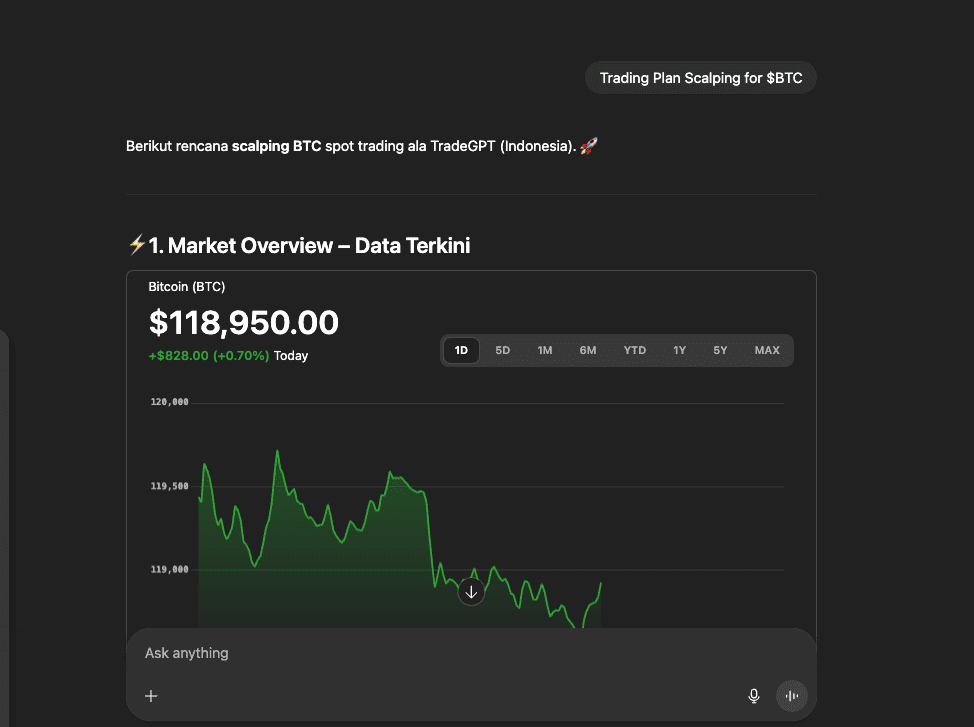Click the lightning bolt emoji in the heading
974x727 pixels.
coord(137,245)
